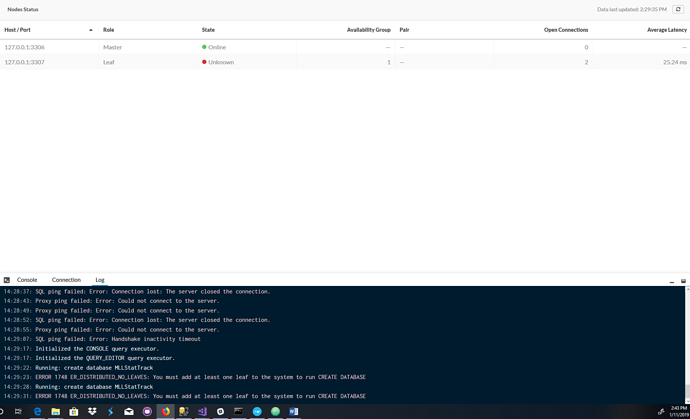
Task: Open the light-blue circle taskbar app
Action: click(x=257, y=412)
